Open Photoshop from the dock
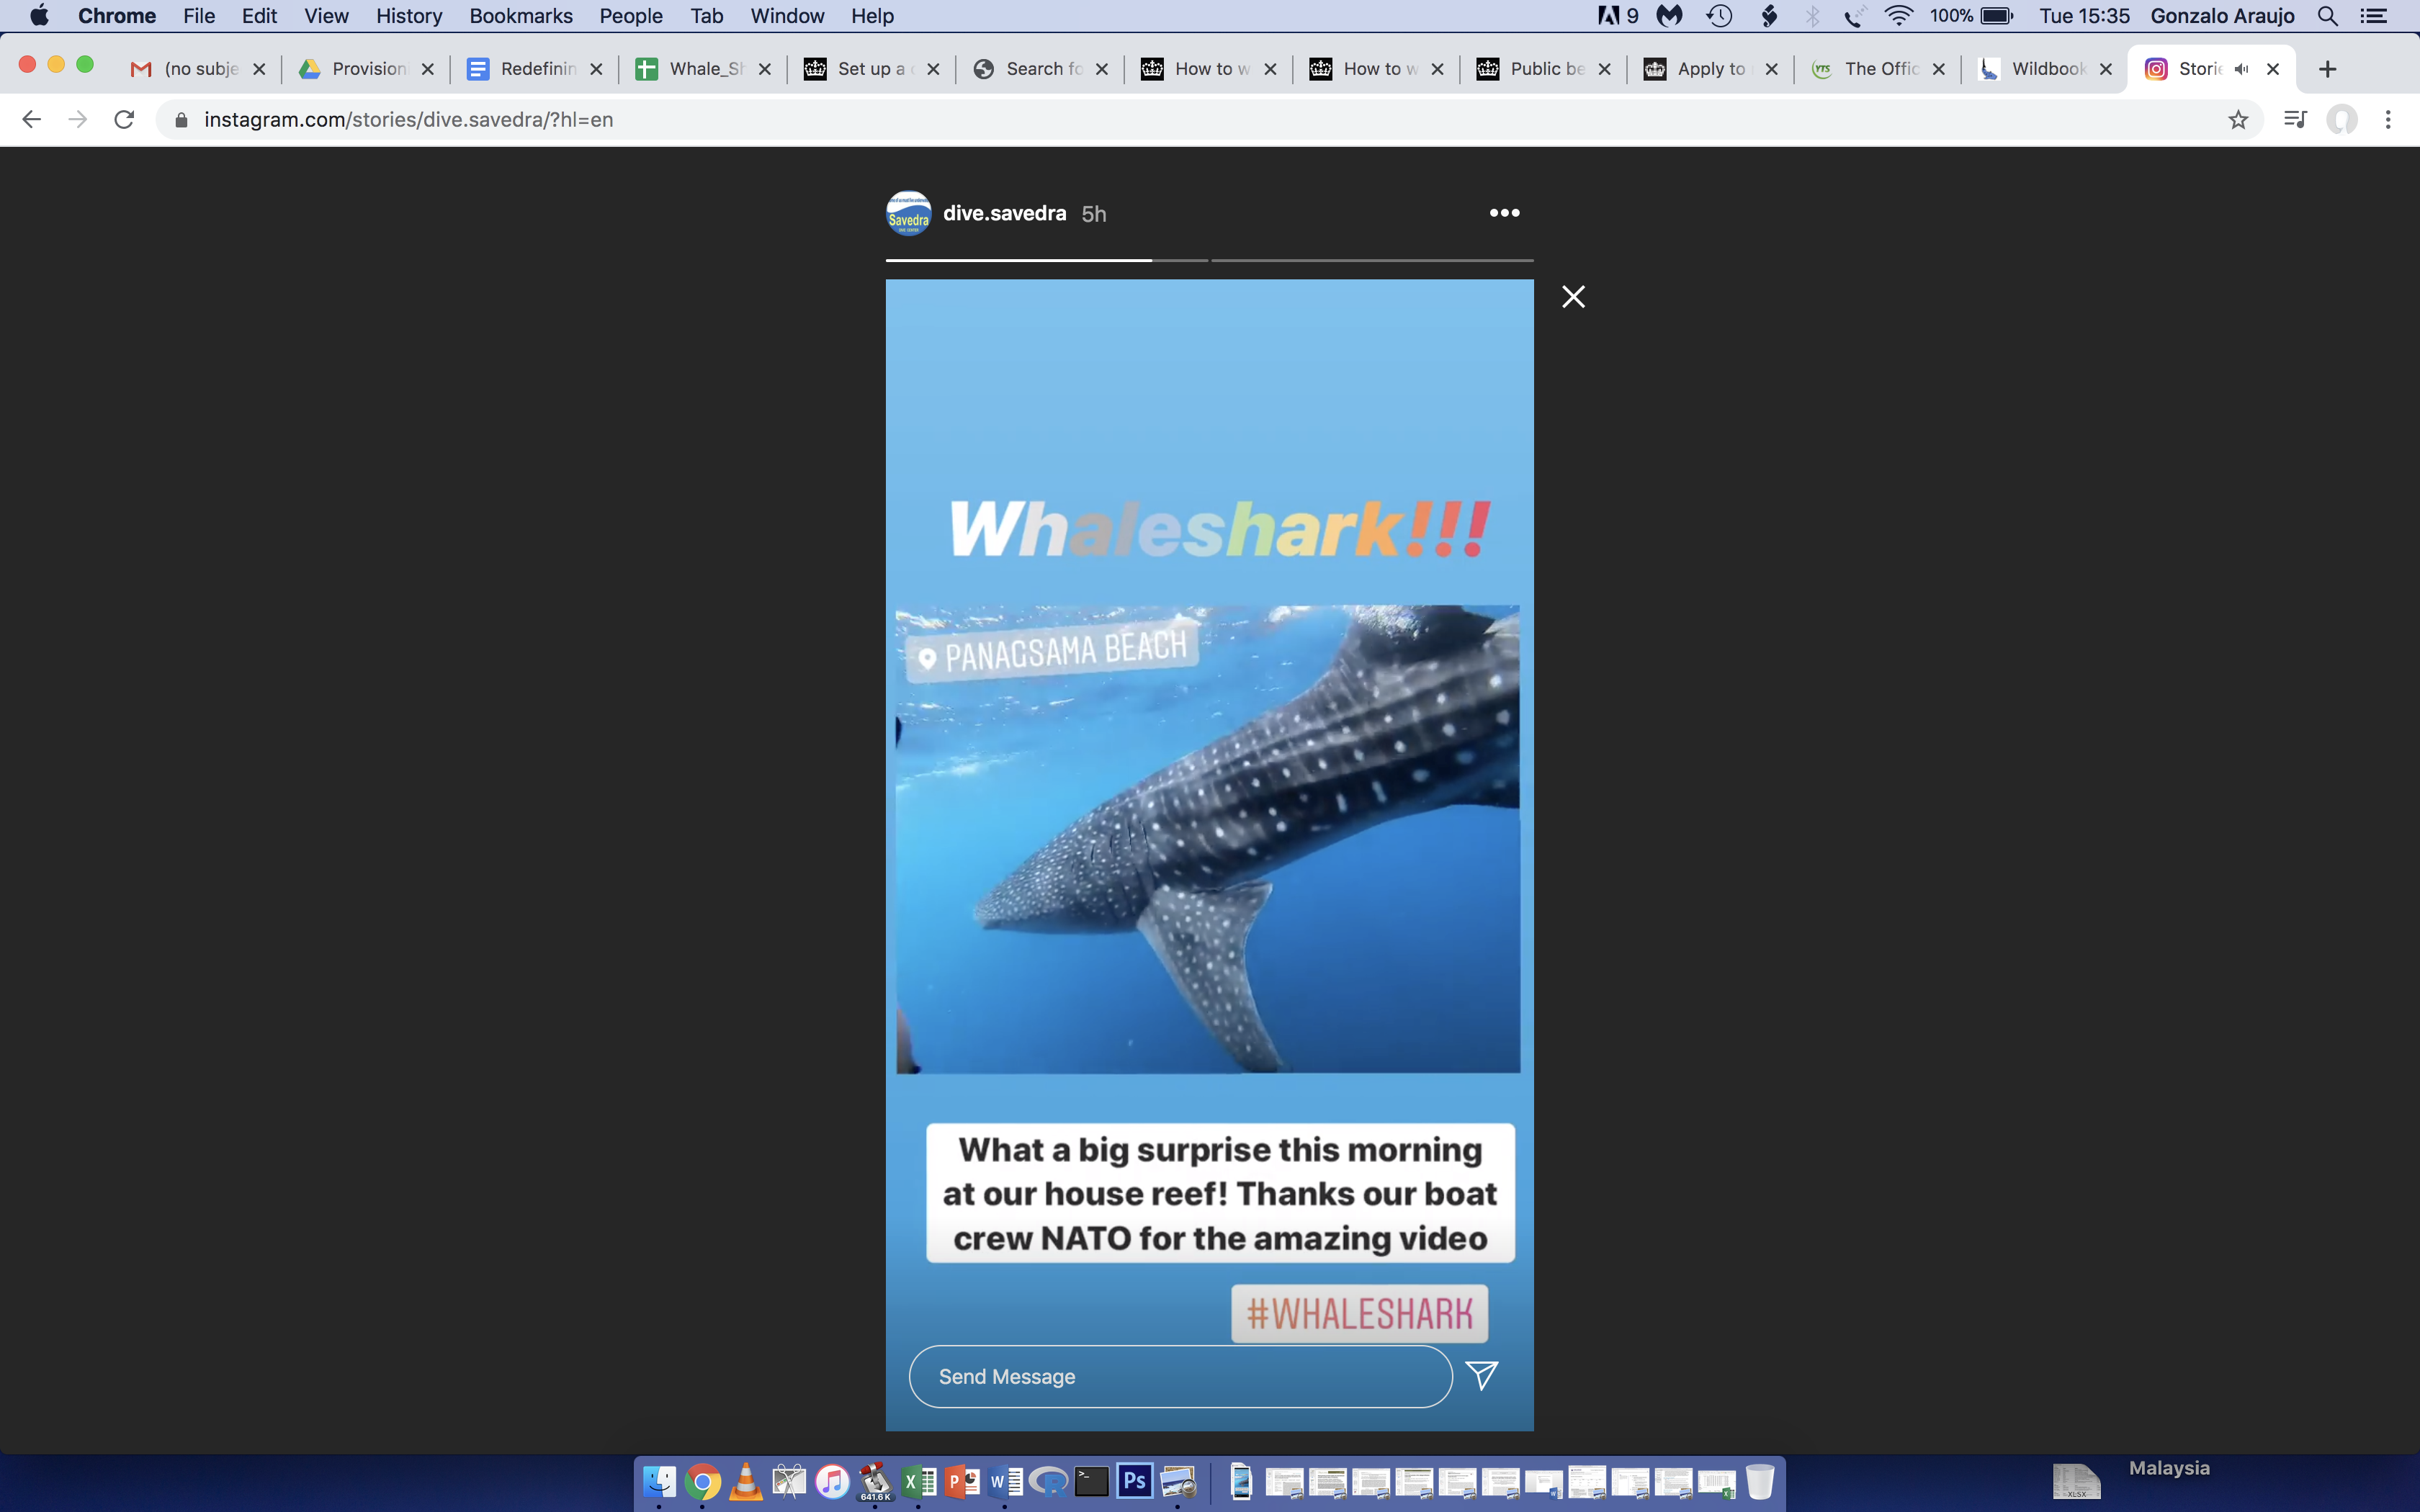The width and height of the screenshot is (2420, 1512). click(1134, 1481)
